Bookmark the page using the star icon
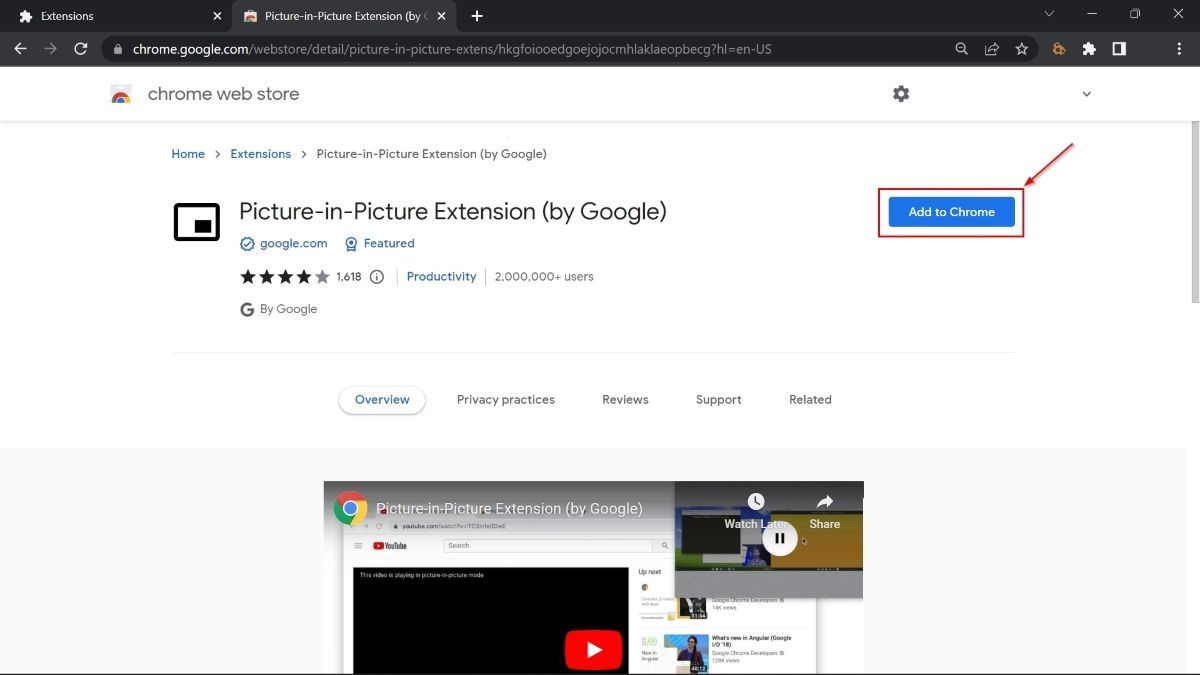This screenshot has width=1200, height=675. (1022, 48)
